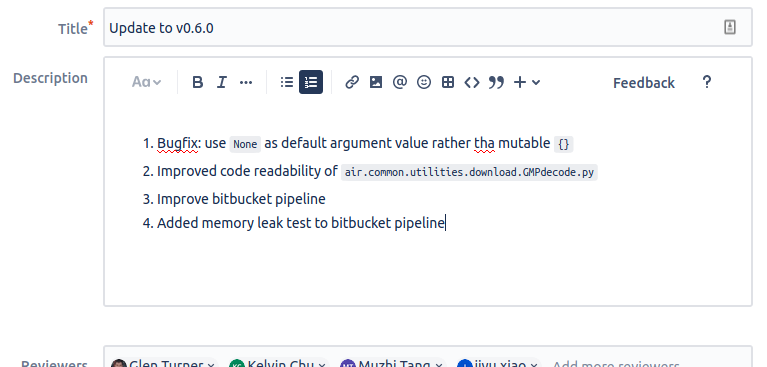Toggle the numbered list button
The width and height of the screenshot is (767, 367).
[311, 82]
